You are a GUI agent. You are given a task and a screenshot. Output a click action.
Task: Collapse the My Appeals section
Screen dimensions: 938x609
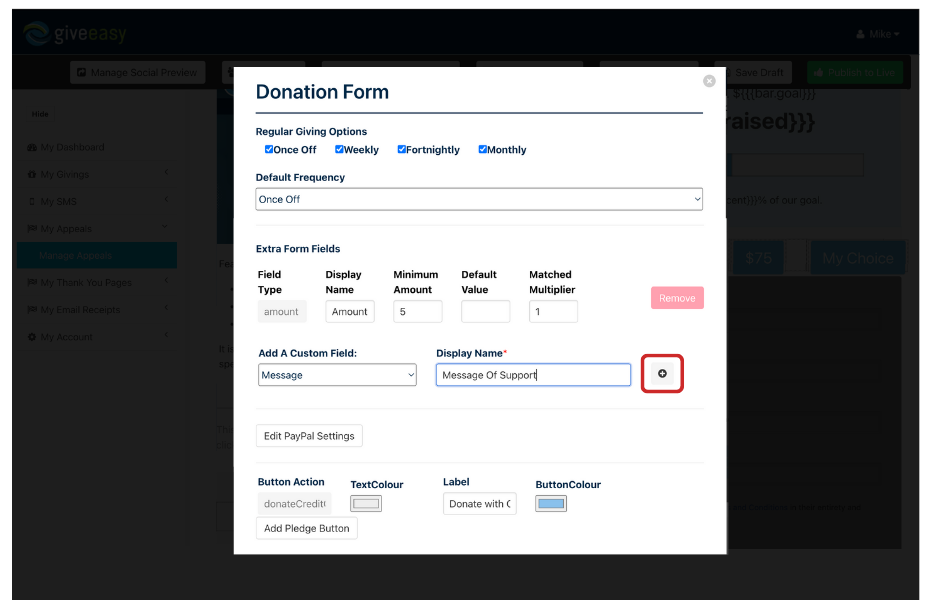(x=166, y=228)
